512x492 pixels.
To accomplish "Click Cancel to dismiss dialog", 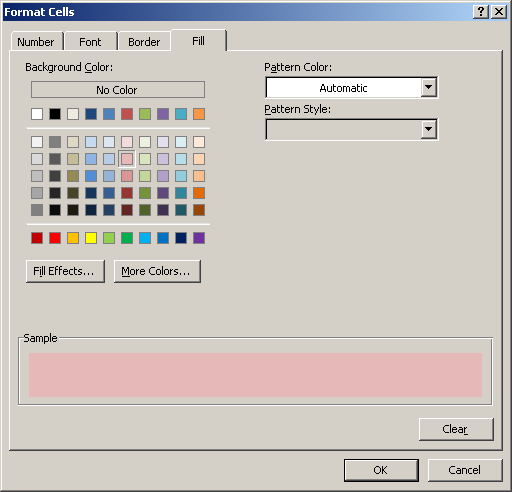I will pos(465,470).
